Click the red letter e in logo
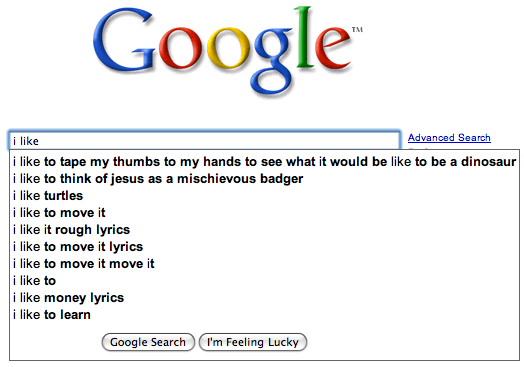Screen dimensions: 524x367 click(333, 47)
